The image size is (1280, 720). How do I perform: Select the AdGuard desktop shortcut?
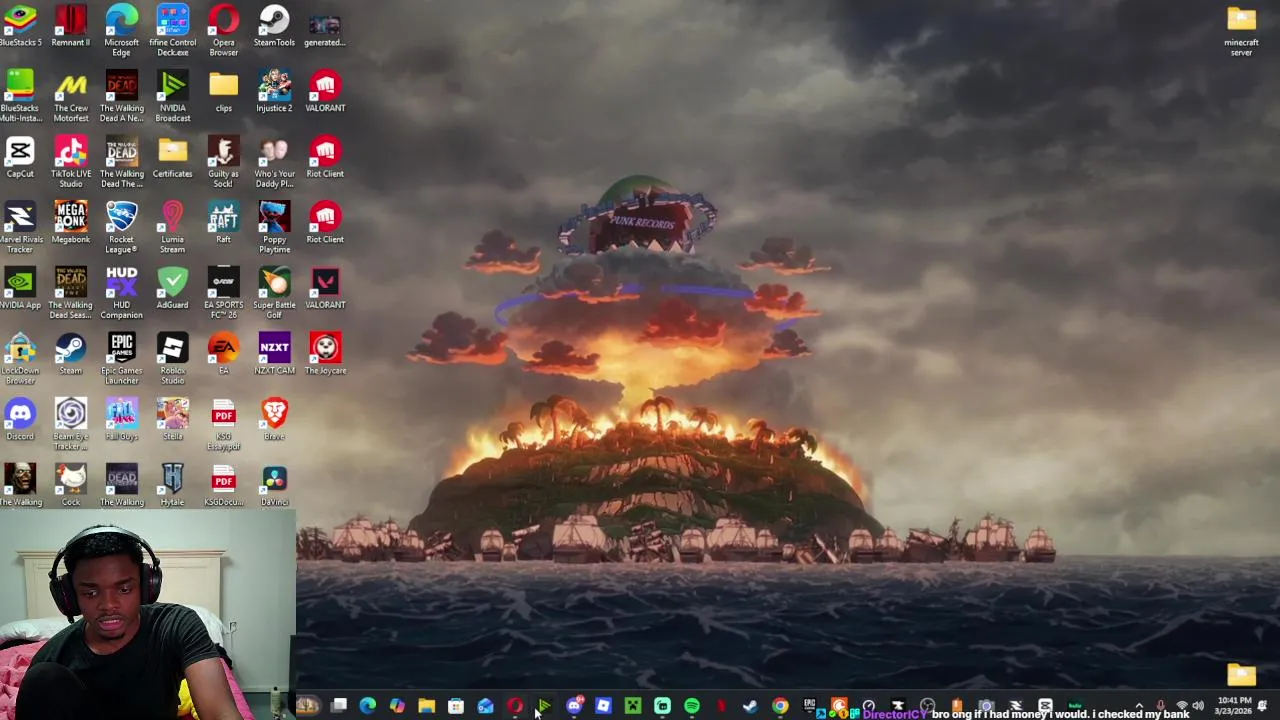[x=173, y=289]
